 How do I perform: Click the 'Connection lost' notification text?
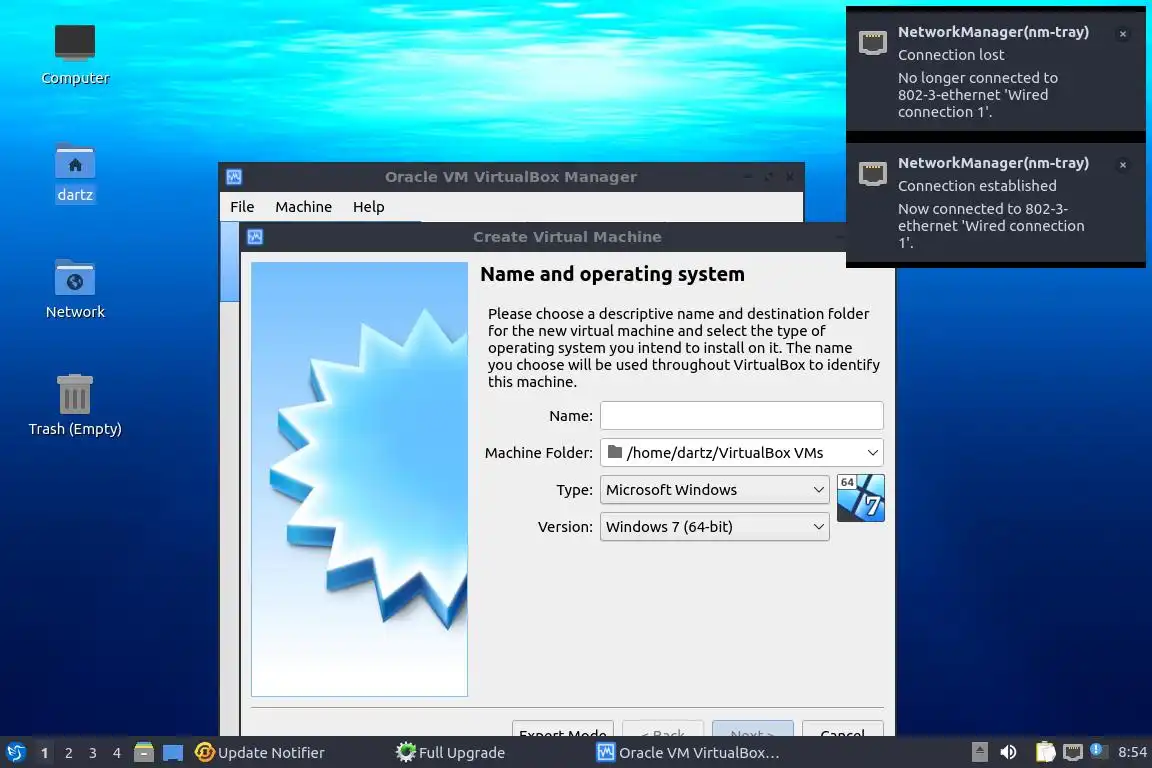tap(951, 54)
